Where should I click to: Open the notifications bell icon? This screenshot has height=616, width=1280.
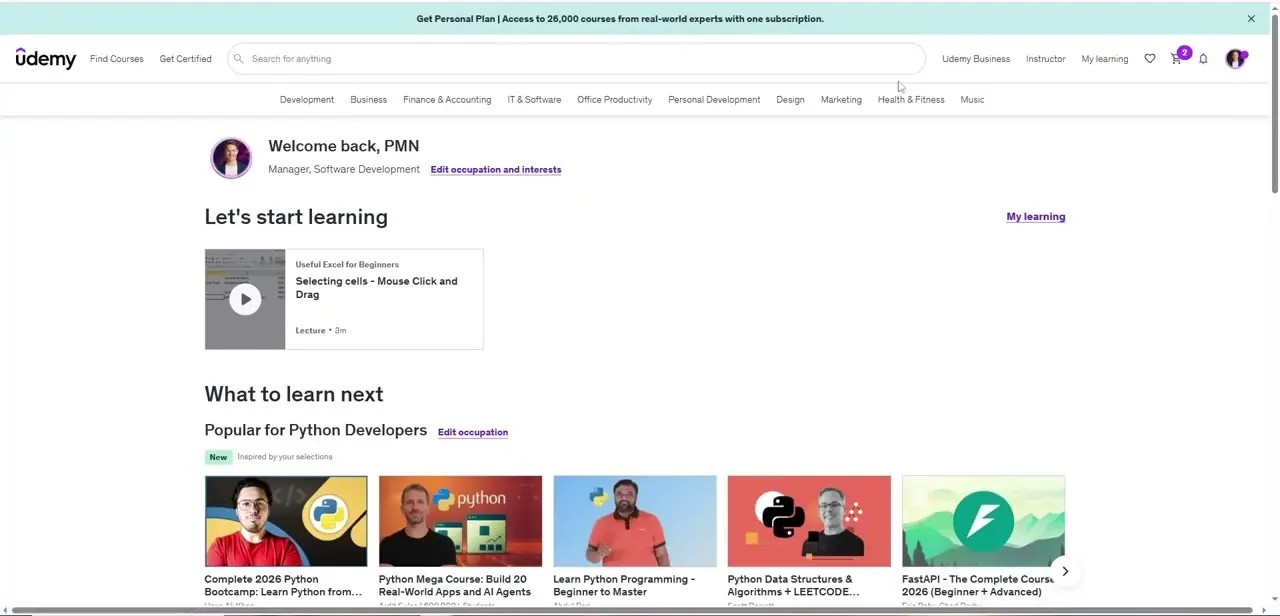tap(1204, 59)
